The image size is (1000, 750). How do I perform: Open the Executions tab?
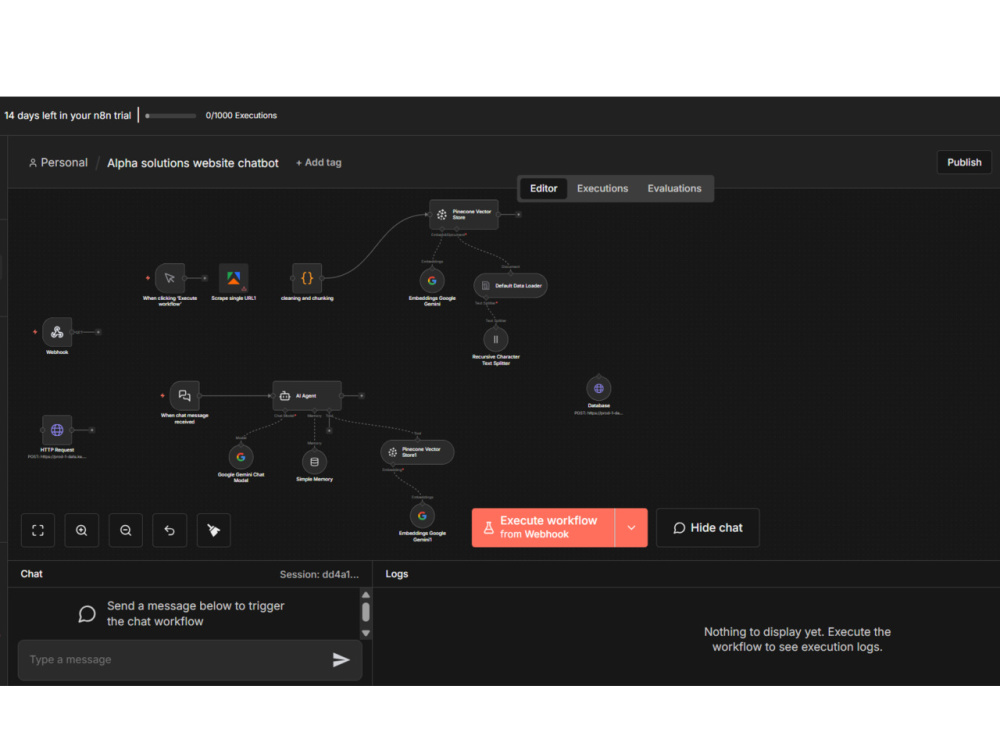pos(602,188)
